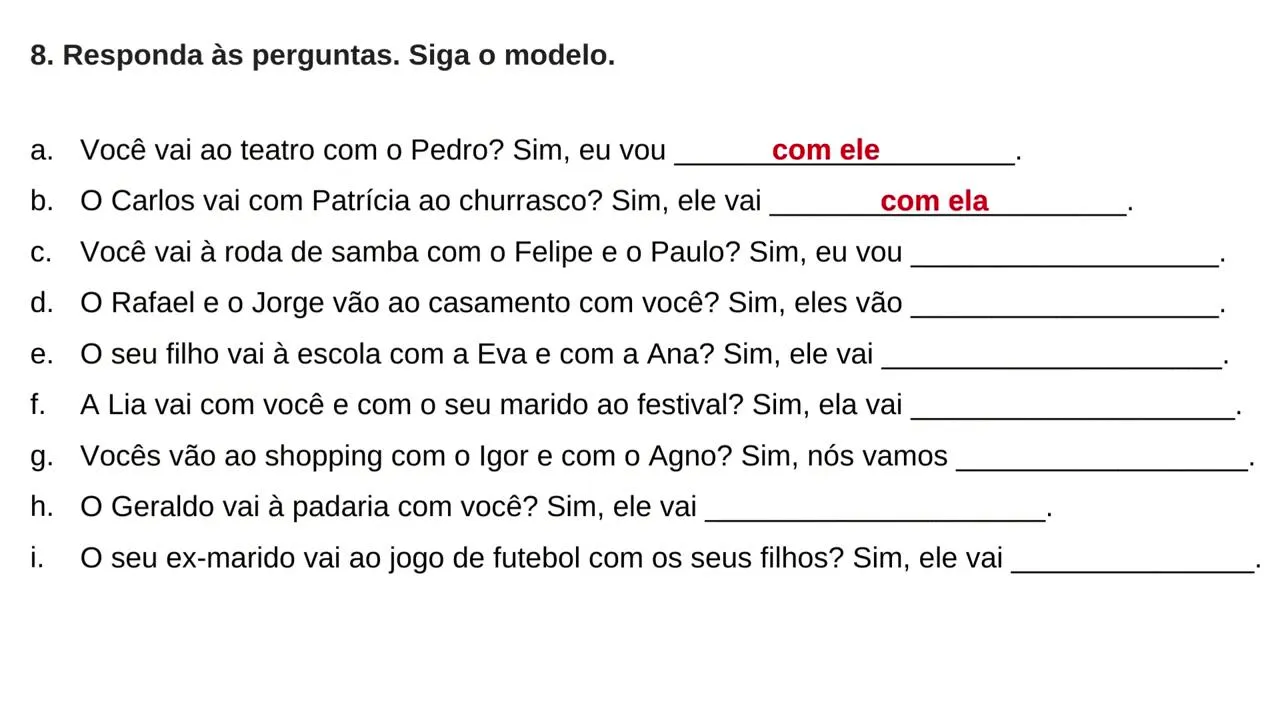Click the question about Rafael and Jorge
Screen dimensions: 1280x720
tap(399, 304)
